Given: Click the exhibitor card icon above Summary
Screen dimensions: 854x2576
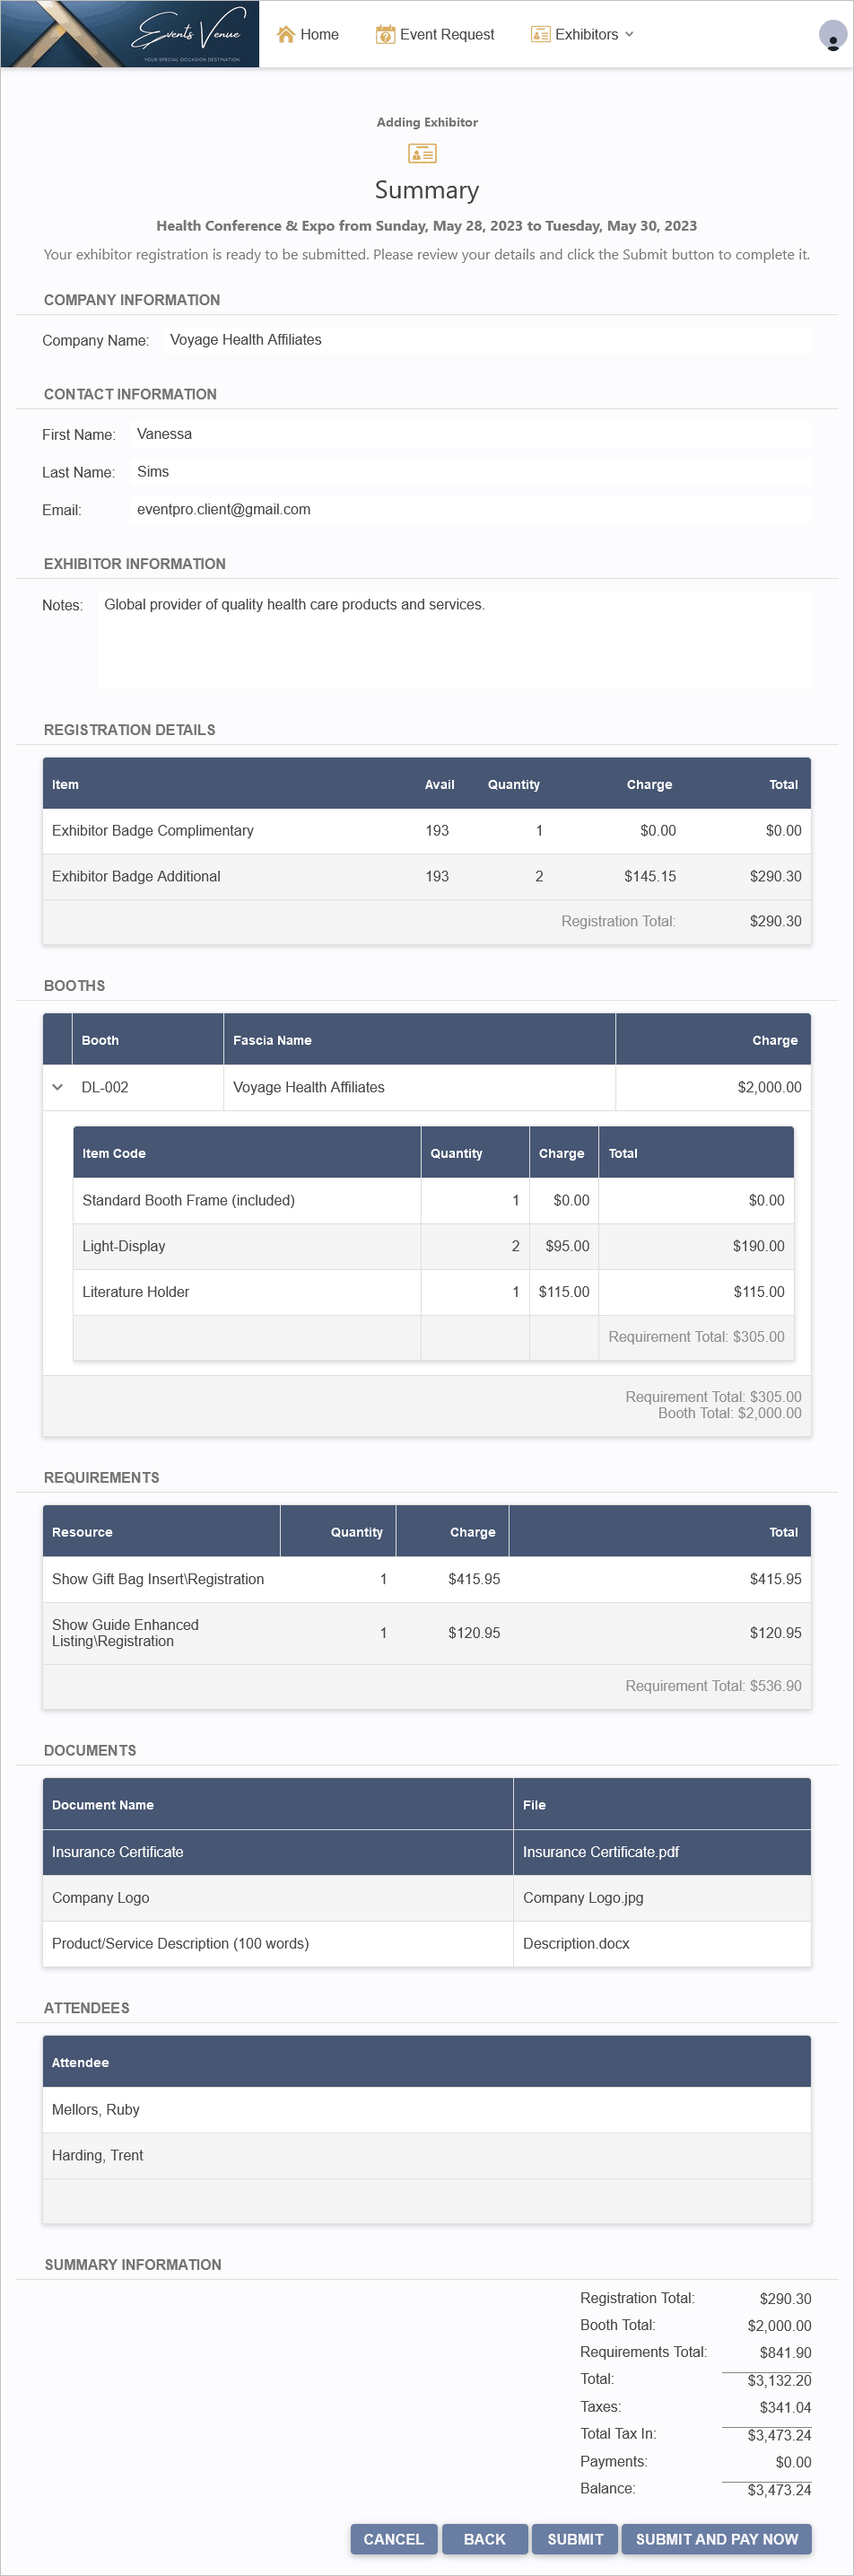Looking at the screenshot, I should (x=422, y=153).
